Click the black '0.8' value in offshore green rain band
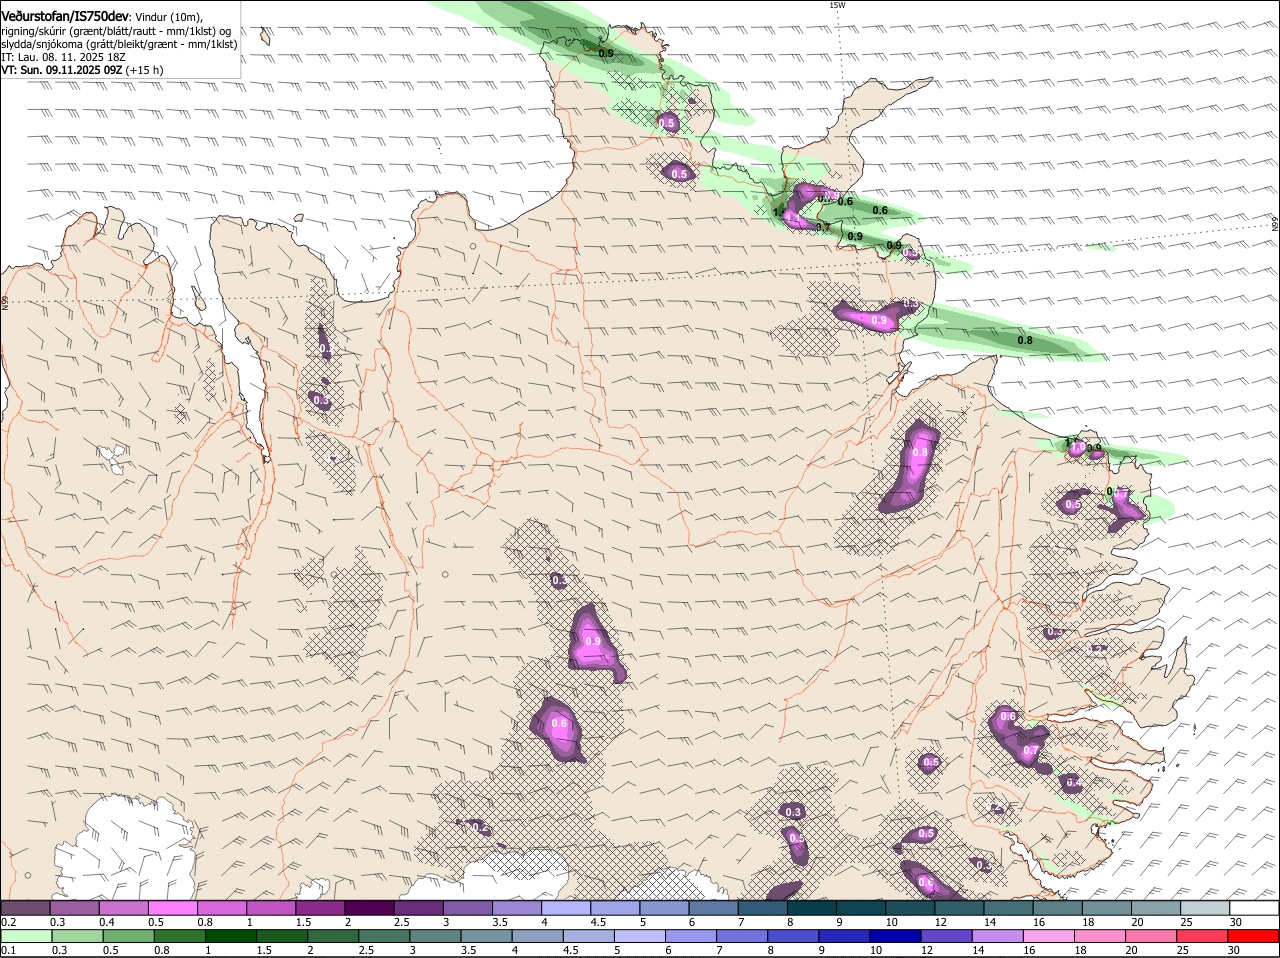1280x958 pixels. [x=1025, y=341]
